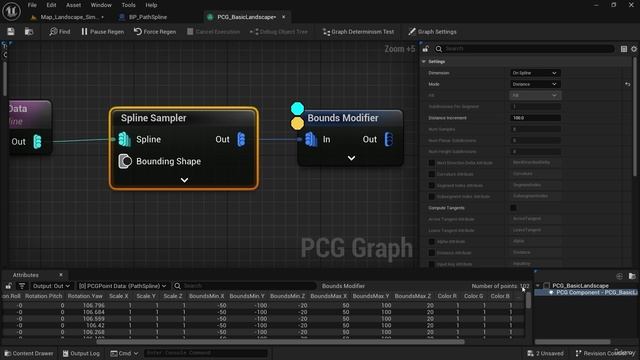
Task: Open the Mode dropdown
Action: click(535, 84)
